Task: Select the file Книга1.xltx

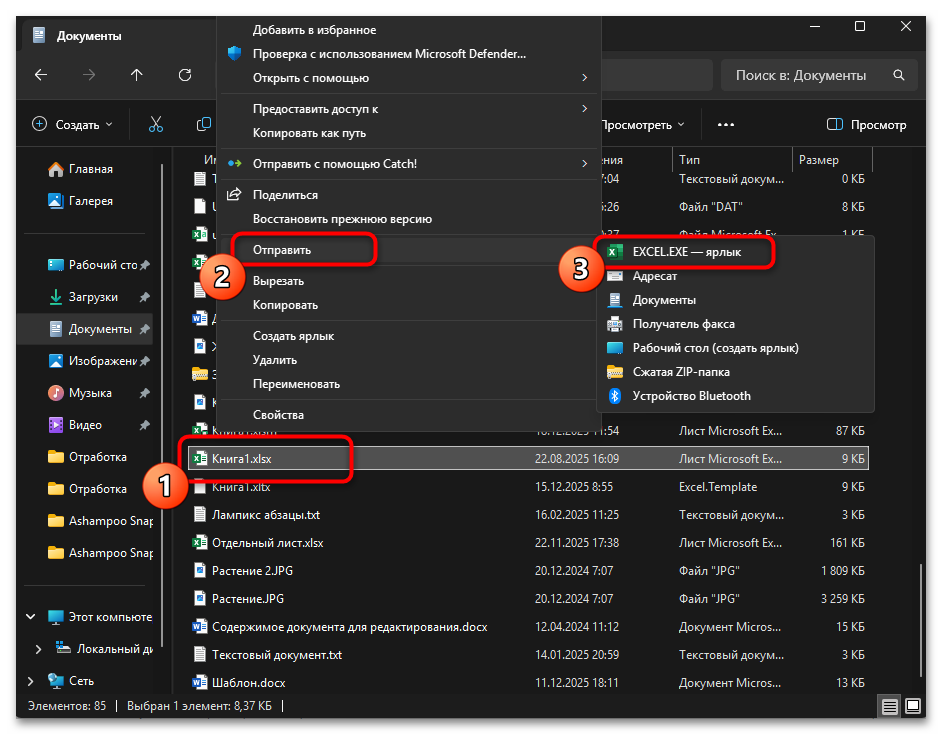Action: tap(528, 487)
